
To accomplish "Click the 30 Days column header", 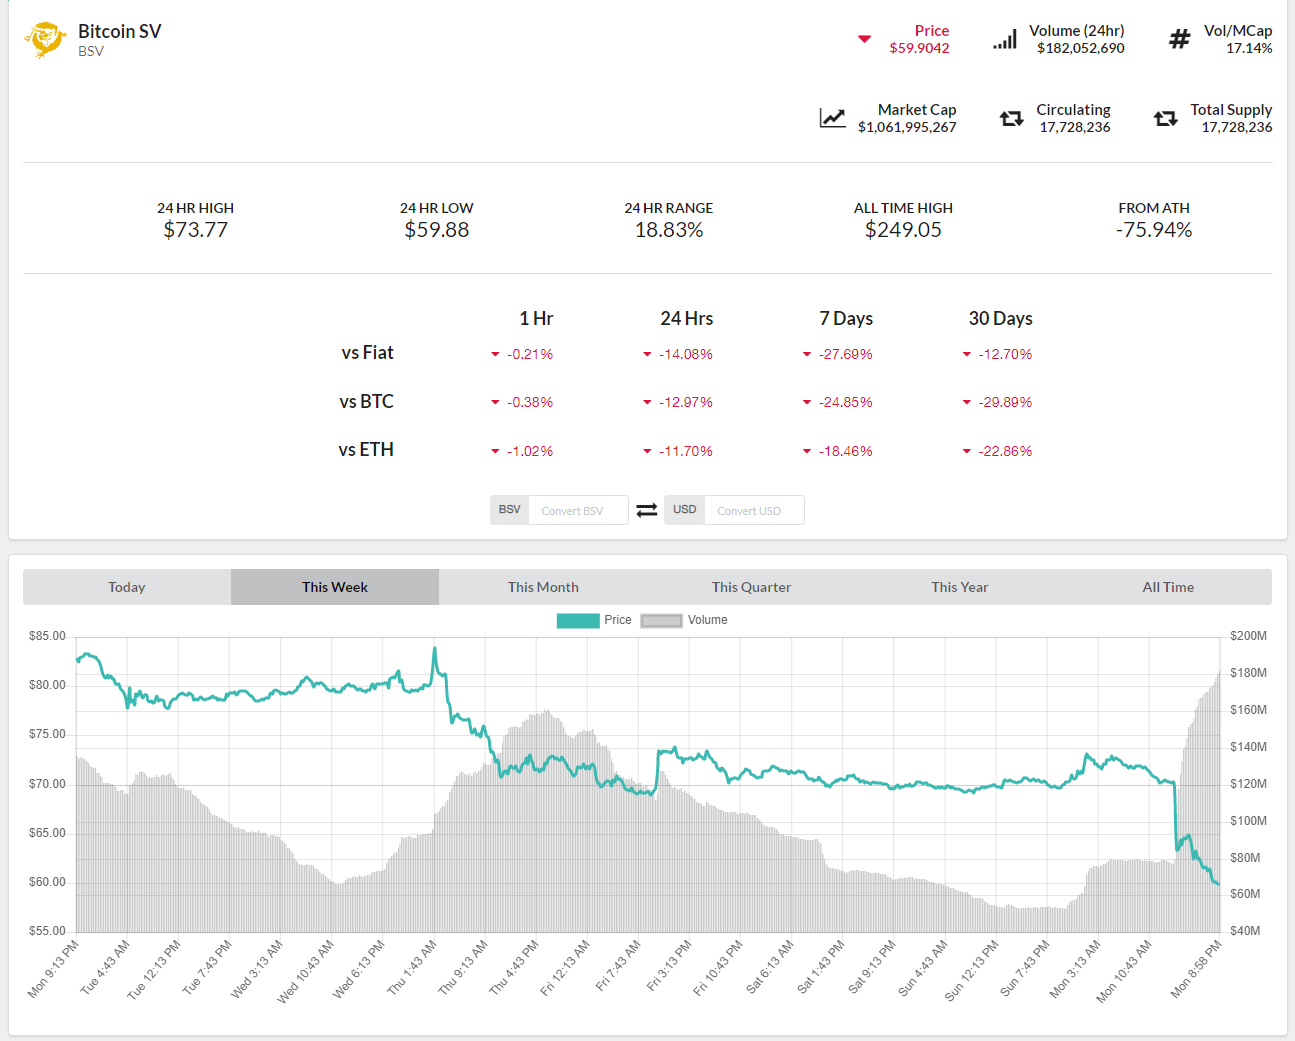I will pyautogui.click(x=1001, y=318).
